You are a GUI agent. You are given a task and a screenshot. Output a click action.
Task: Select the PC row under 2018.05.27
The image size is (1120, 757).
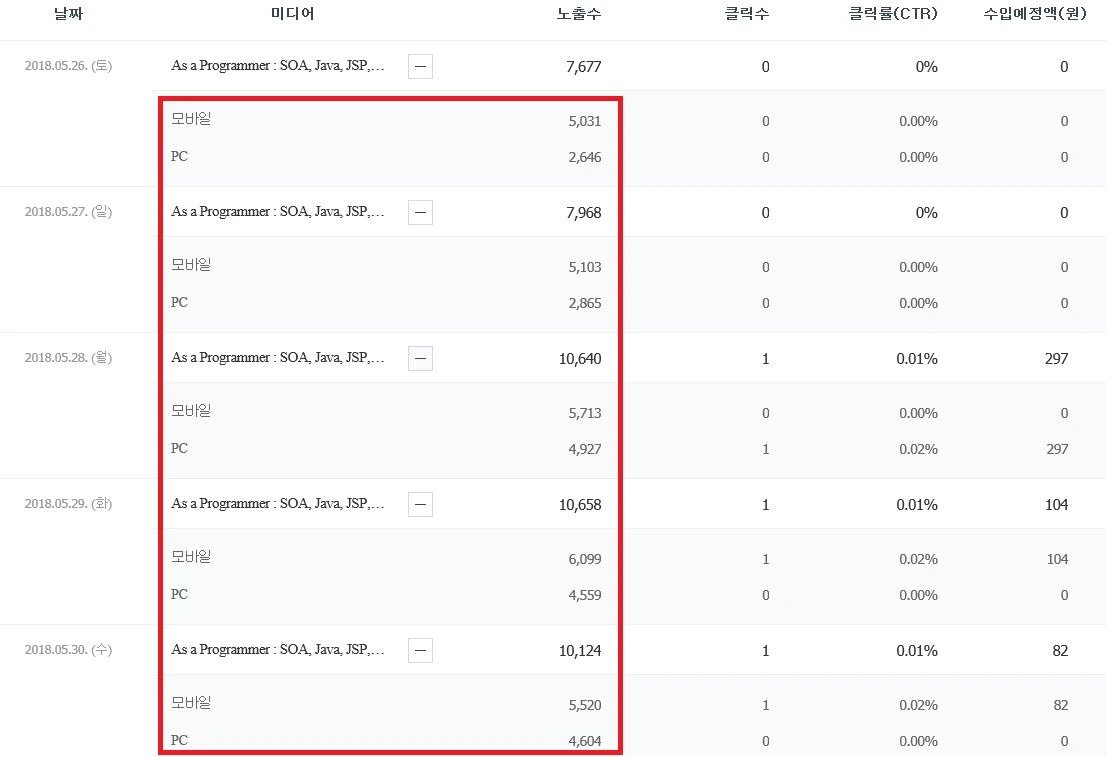pos(179,302)
